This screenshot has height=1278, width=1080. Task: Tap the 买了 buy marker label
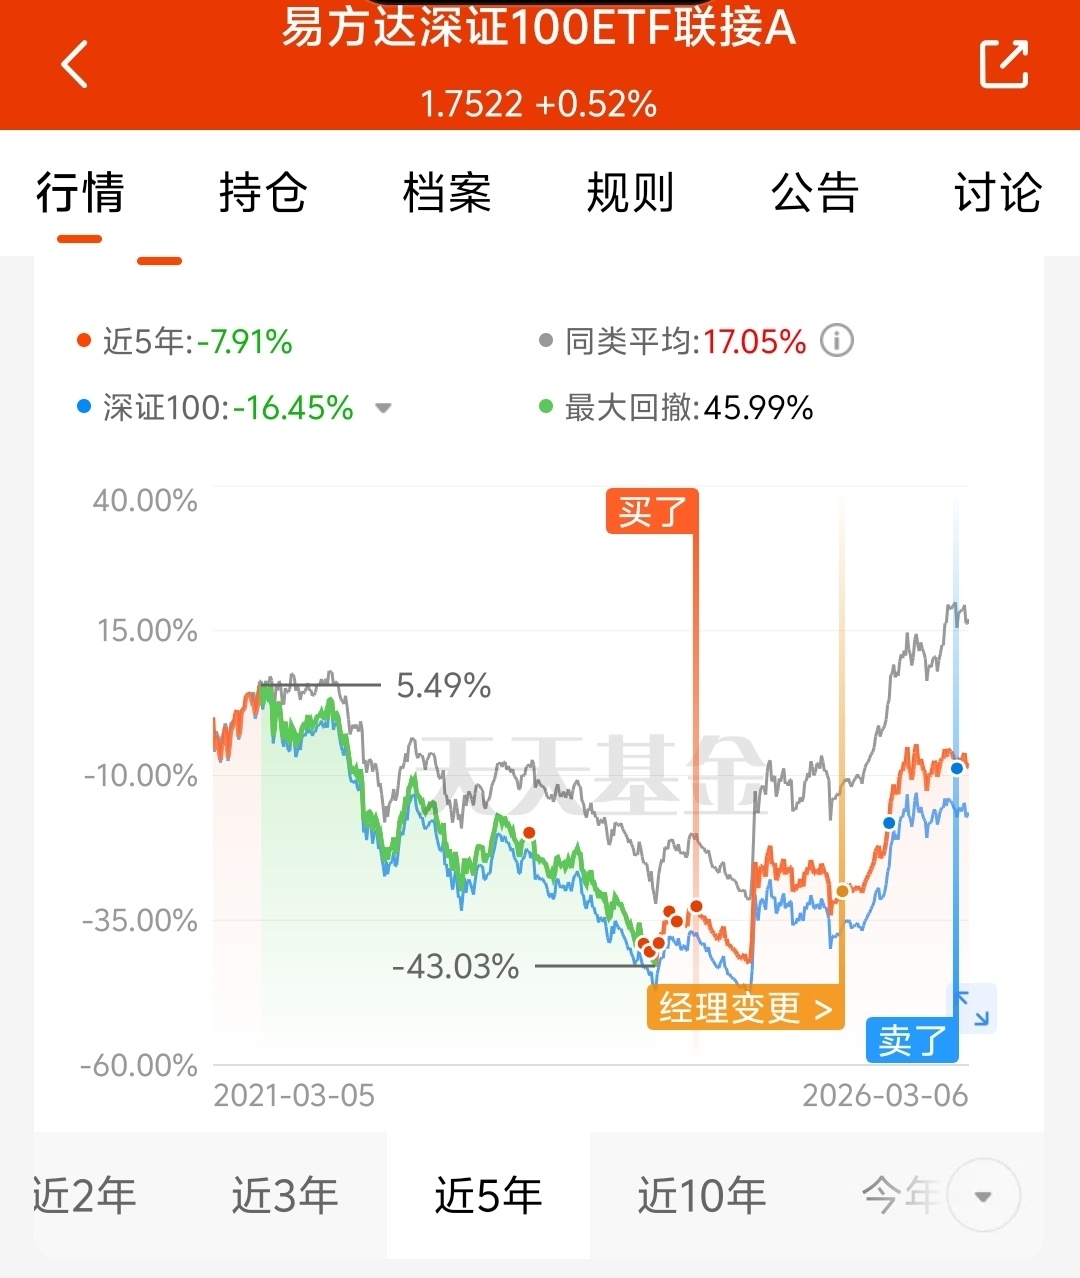click(x=652, y=512)
